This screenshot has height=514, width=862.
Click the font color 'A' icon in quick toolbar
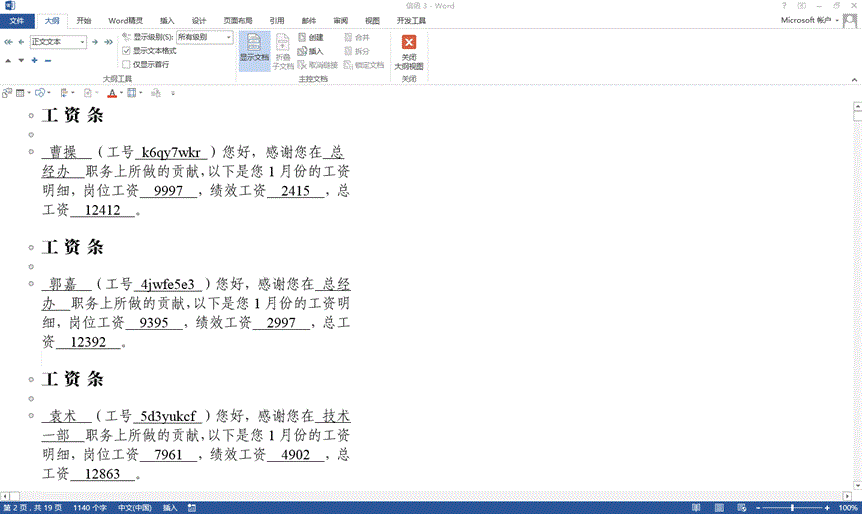coord(111,93)
